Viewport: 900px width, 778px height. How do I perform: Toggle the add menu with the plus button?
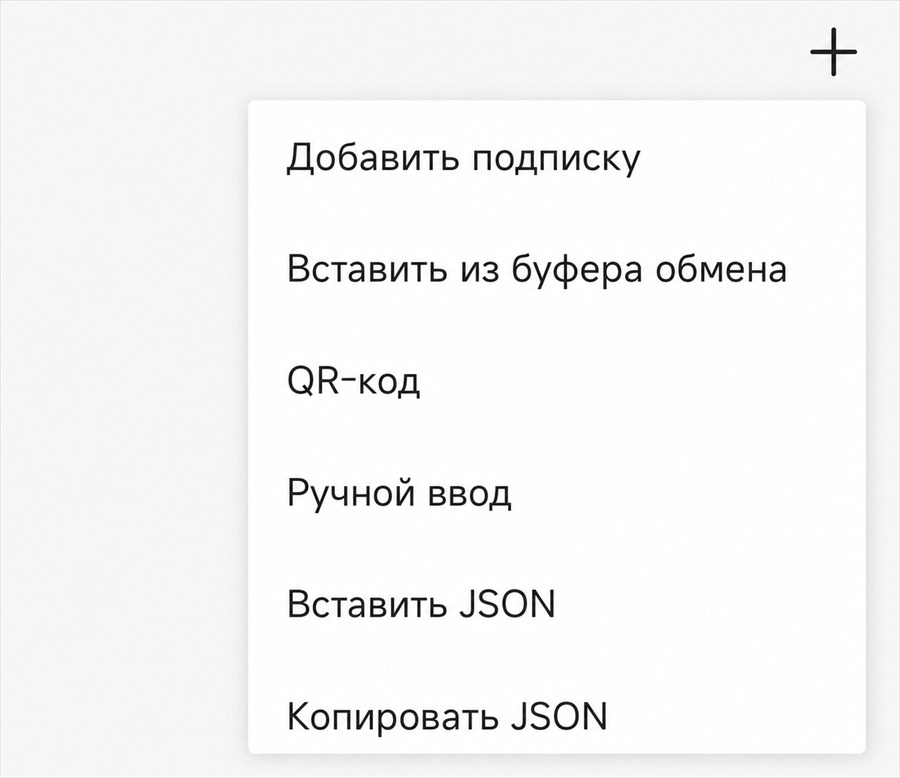click(833, 52)
